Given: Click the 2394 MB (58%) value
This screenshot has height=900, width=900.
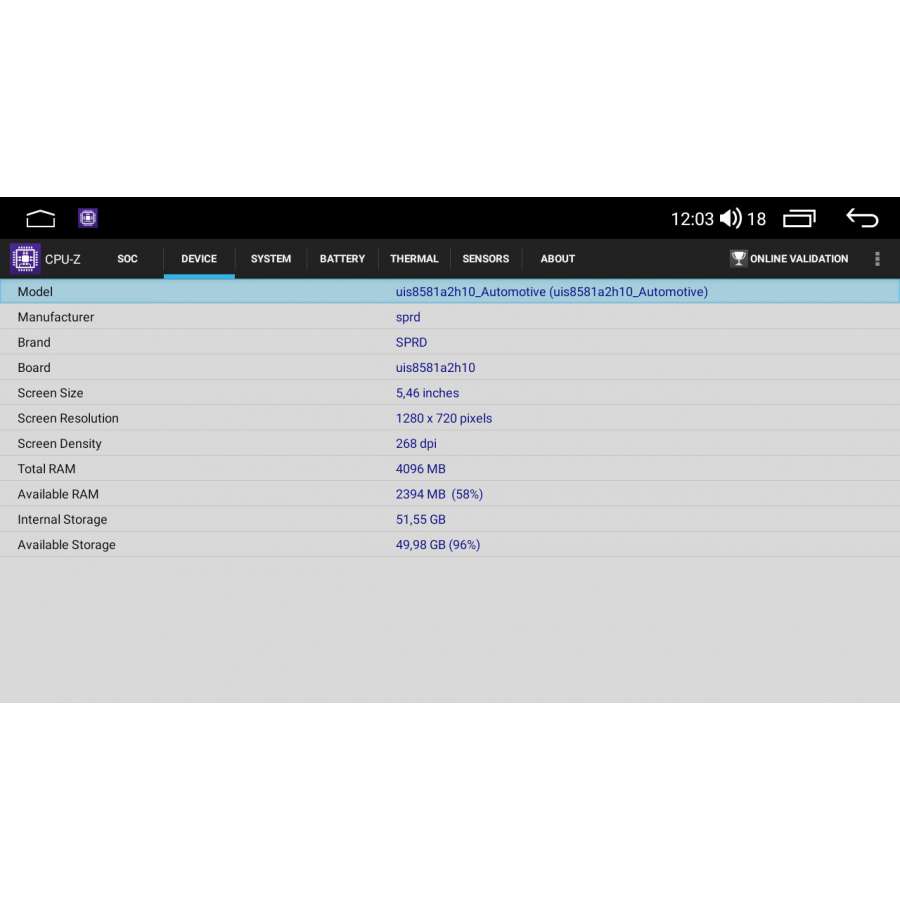Looking at the screenshot, I should [440, 494].
